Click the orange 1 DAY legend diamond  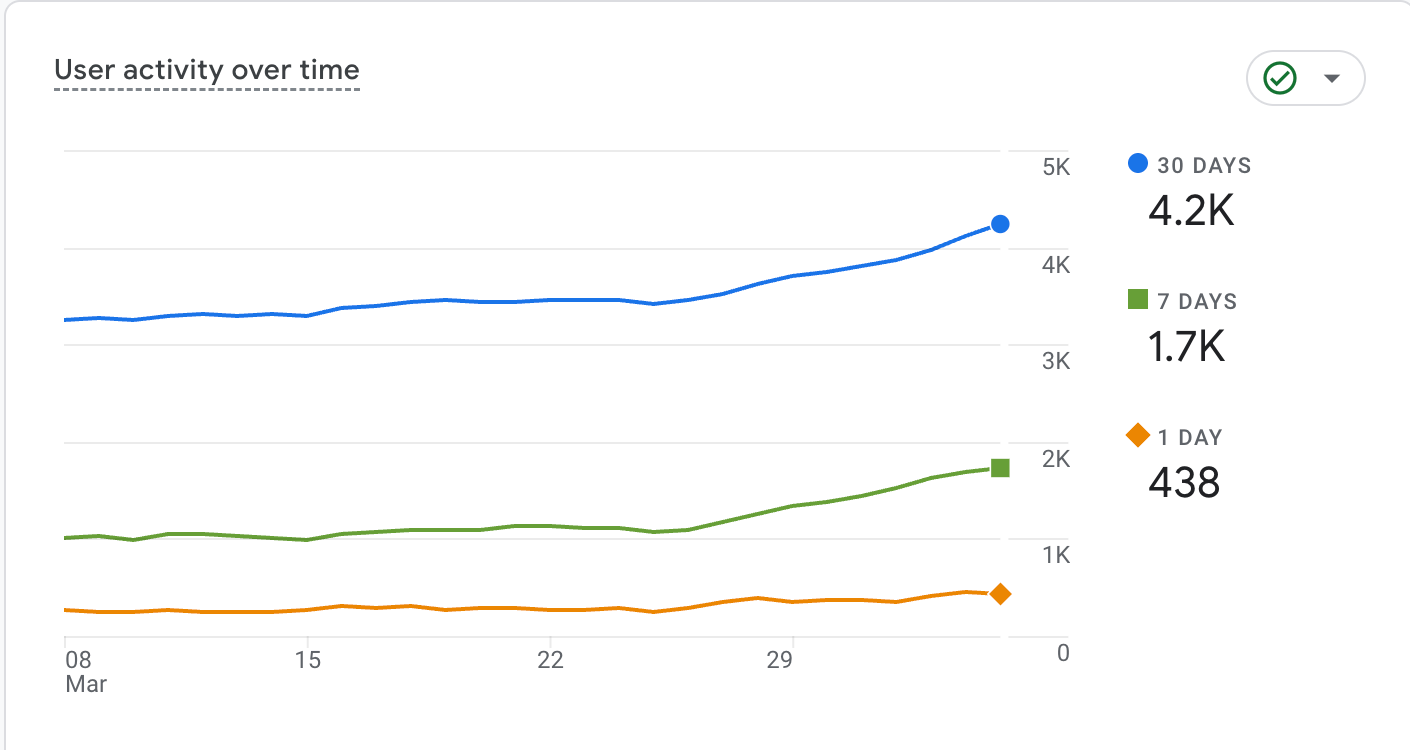pos(1138,435)
